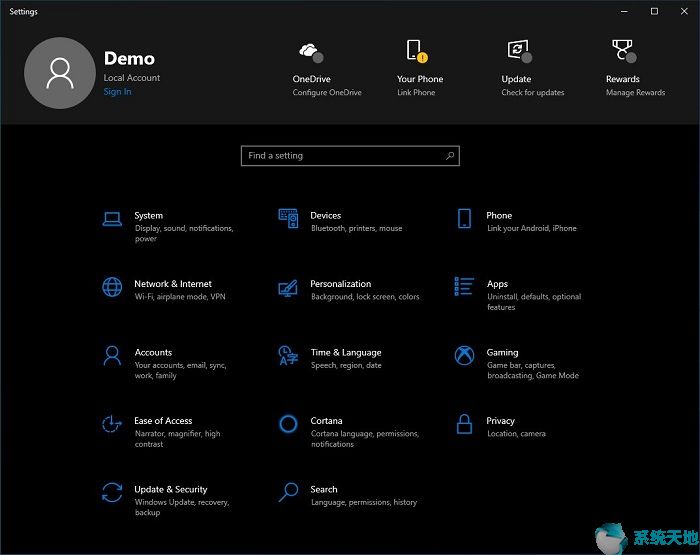Click the Gaming Xbox icon
The height and width of the screenshot is (555, 700).
click(x=464, y=355)
